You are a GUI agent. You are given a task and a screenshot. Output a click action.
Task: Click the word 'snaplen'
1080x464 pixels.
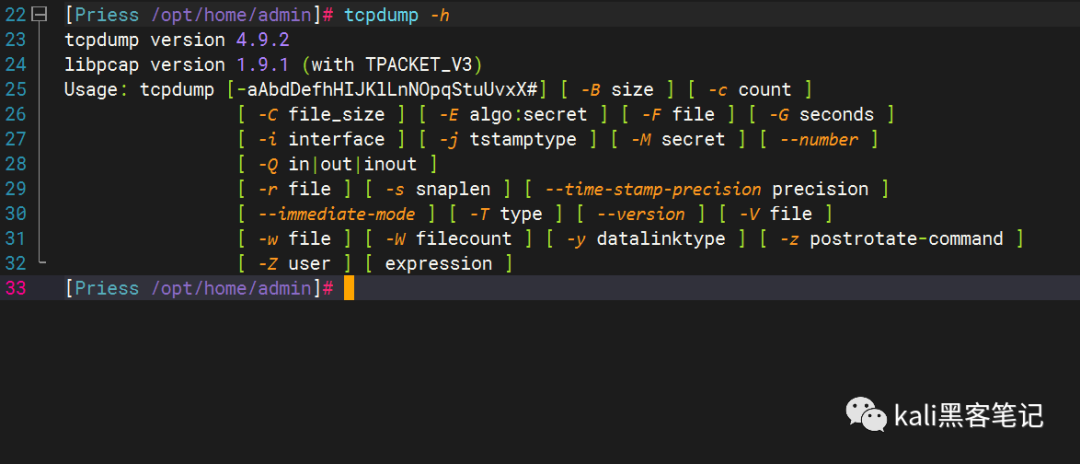453,189
